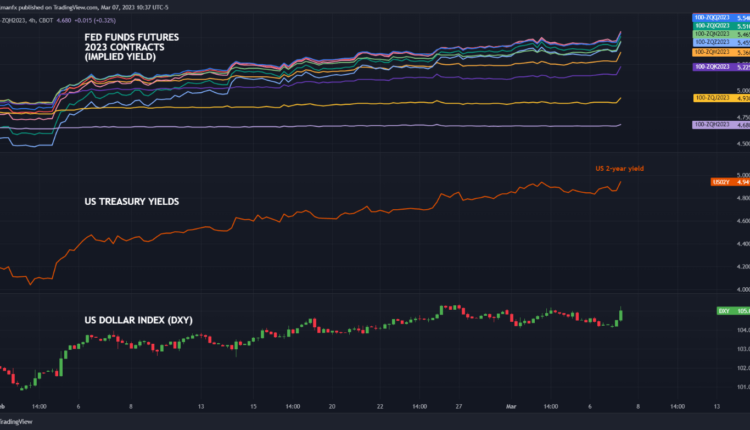
Task: Click the 22 date on time axis
Action: pos(381,407)
